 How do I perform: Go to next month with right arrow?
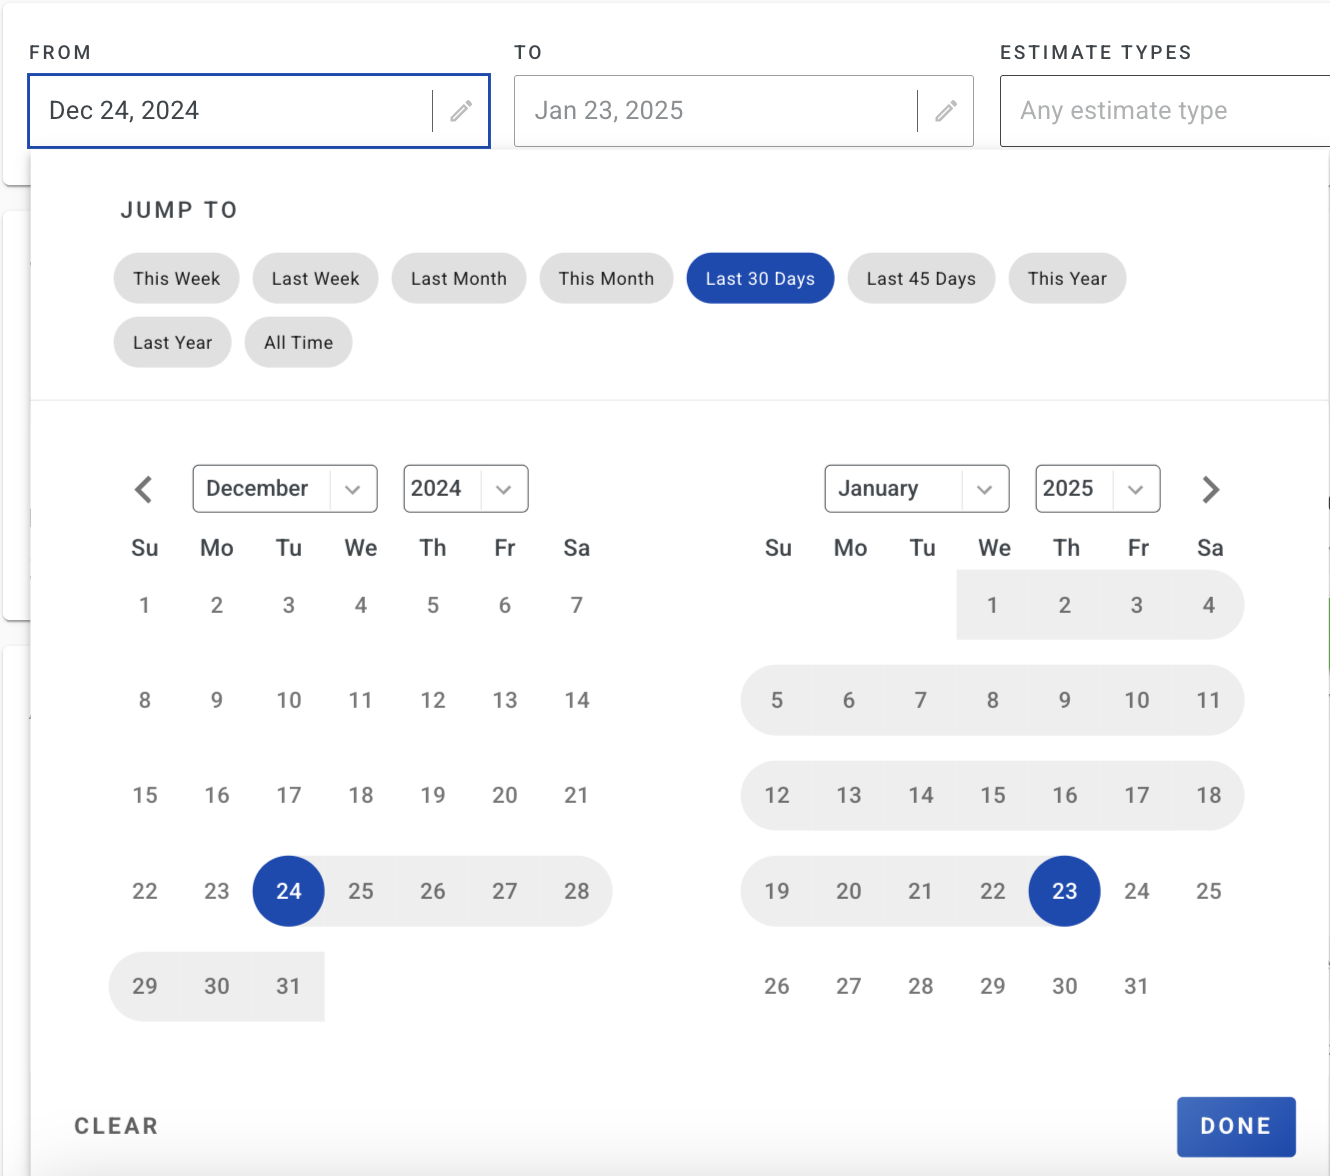(1210, 489)
